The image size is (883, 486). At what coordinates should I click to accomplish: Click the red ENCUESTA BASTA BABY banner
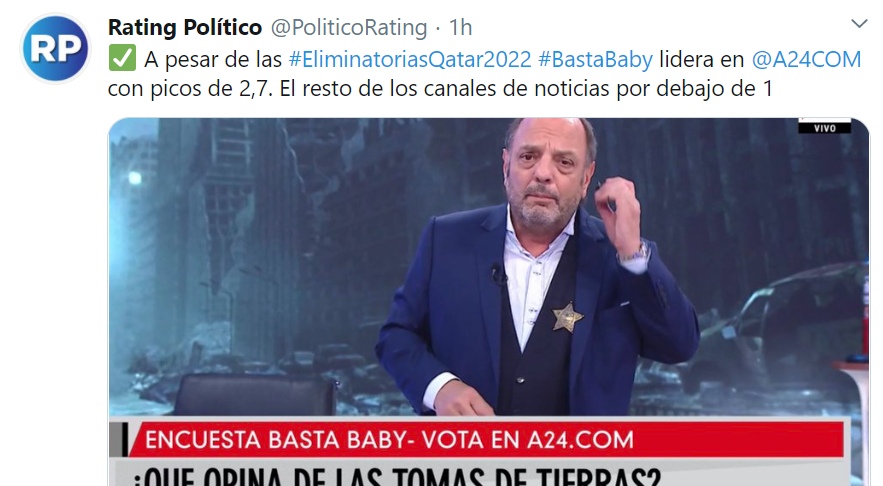point(484,439)
